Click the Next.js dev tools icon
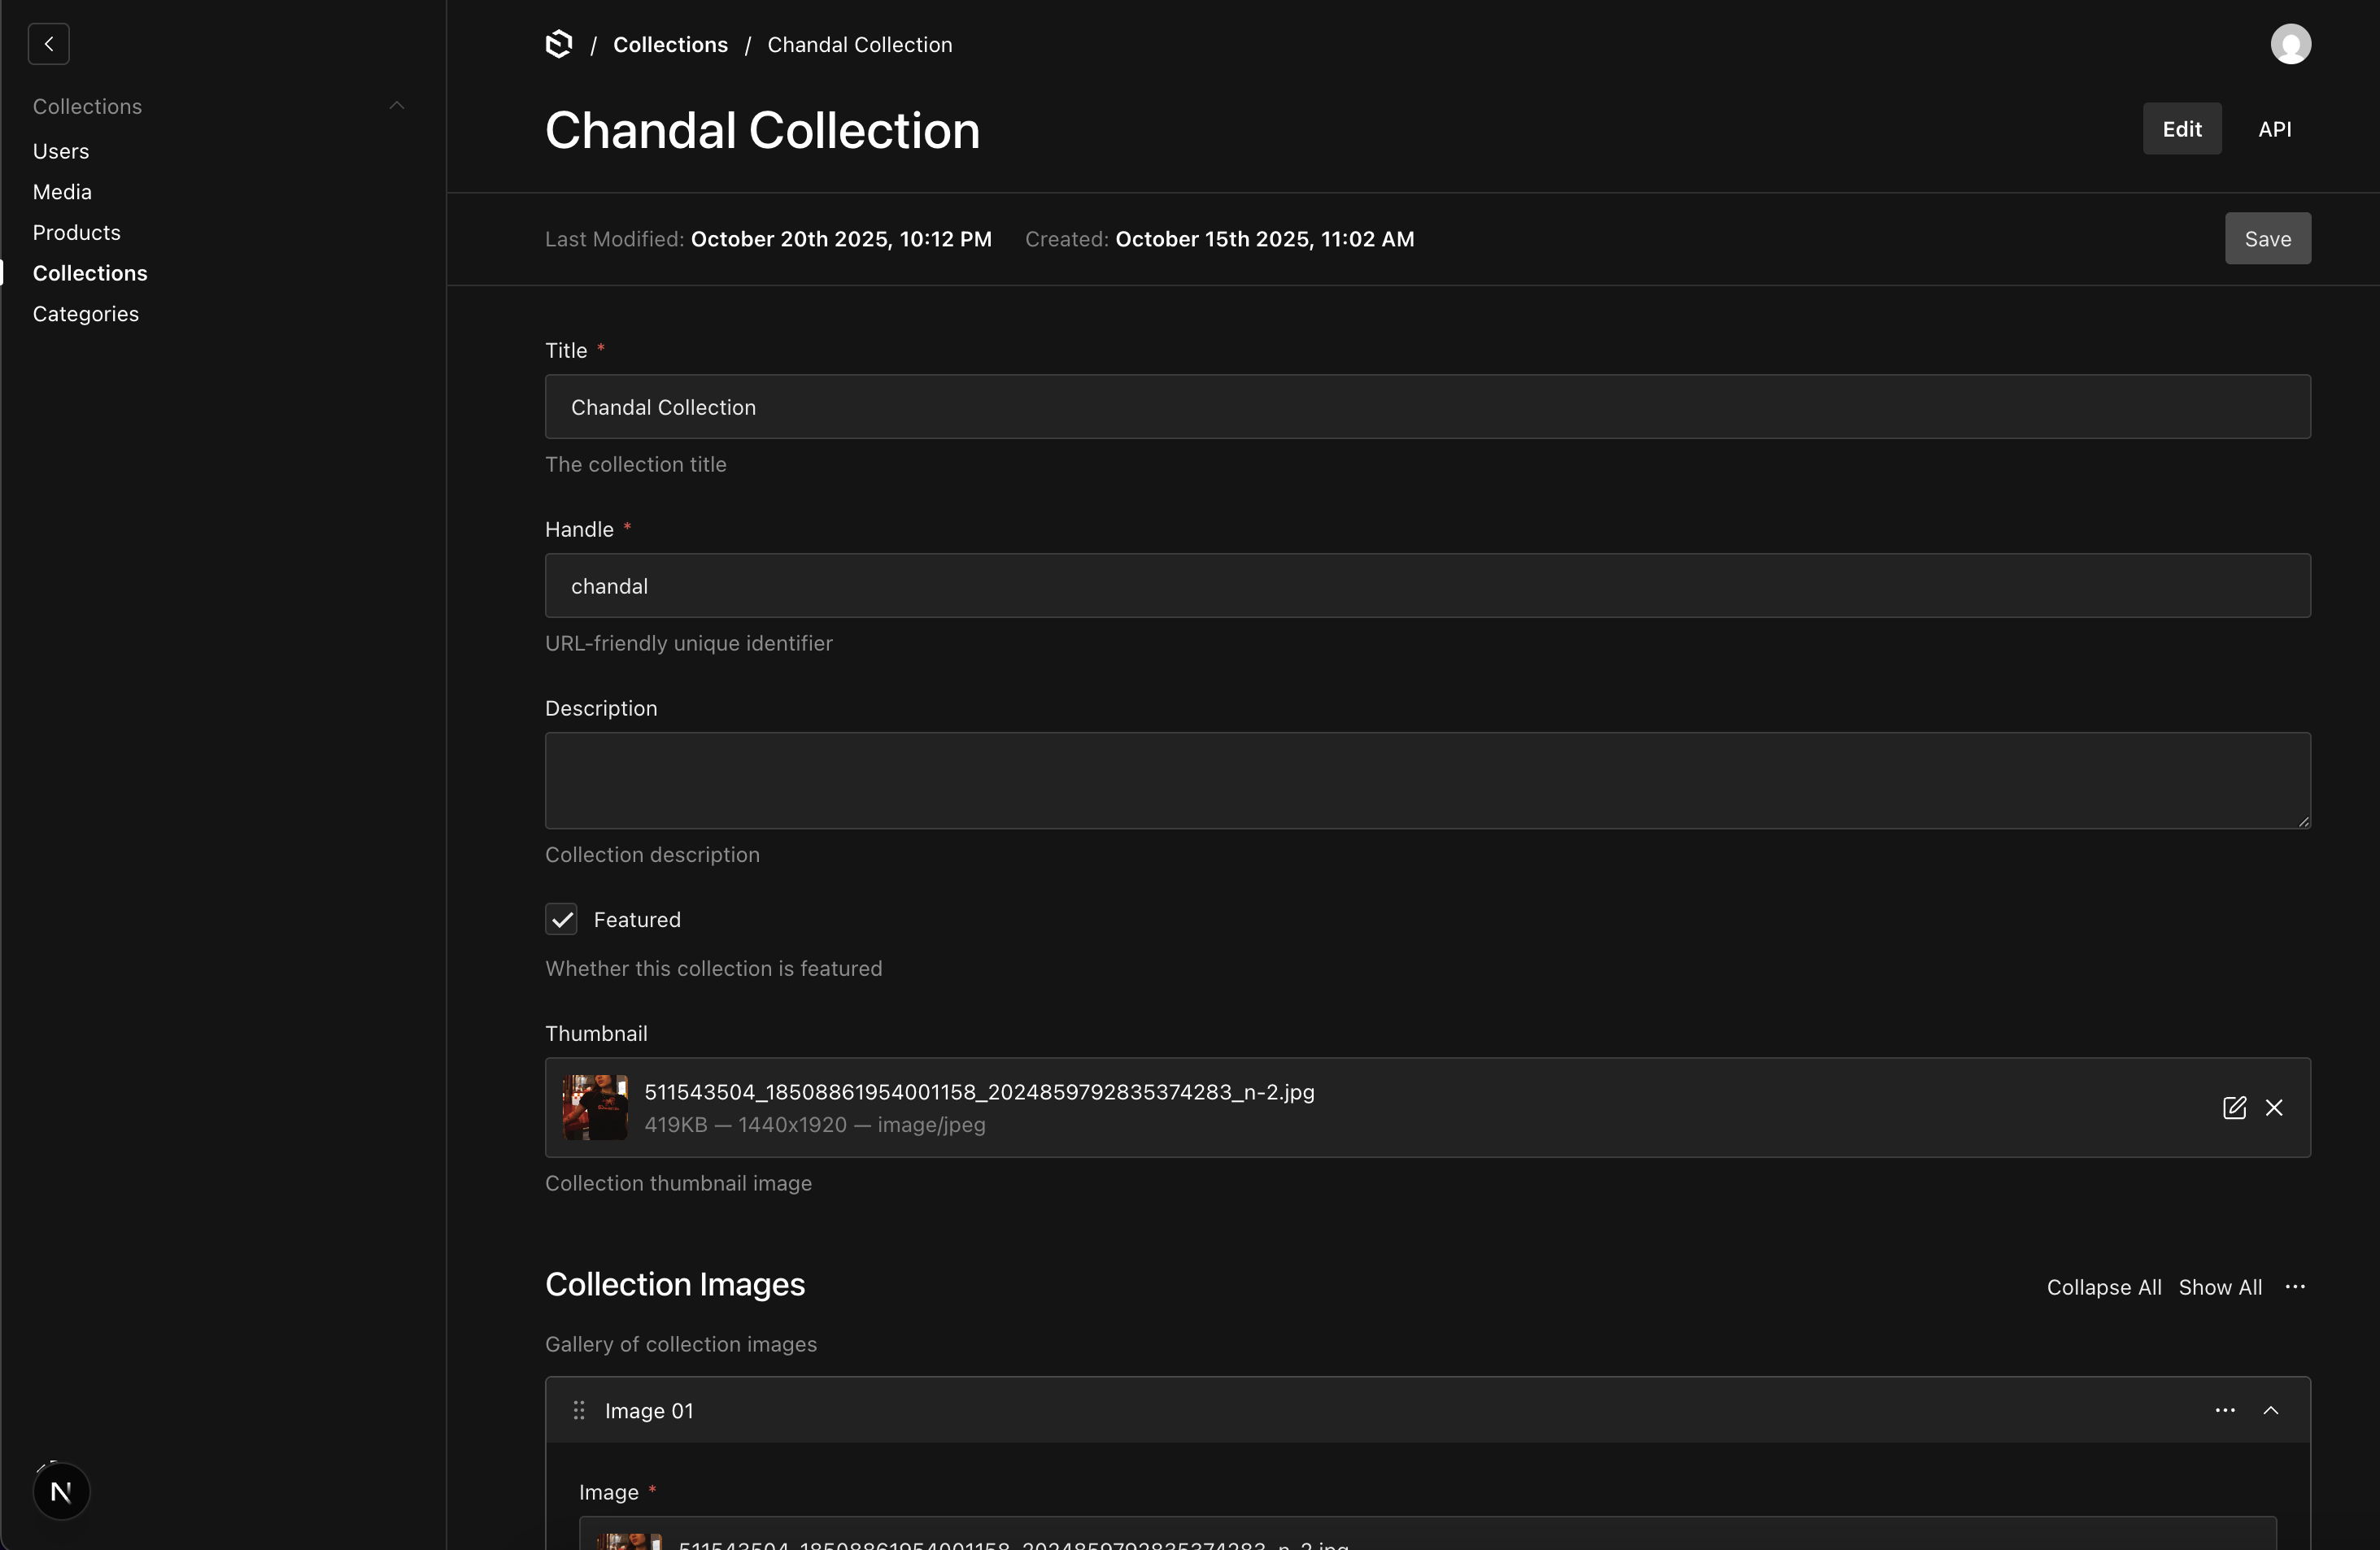Viewport: 2380px width, 1550px height. coord(61,1491)
